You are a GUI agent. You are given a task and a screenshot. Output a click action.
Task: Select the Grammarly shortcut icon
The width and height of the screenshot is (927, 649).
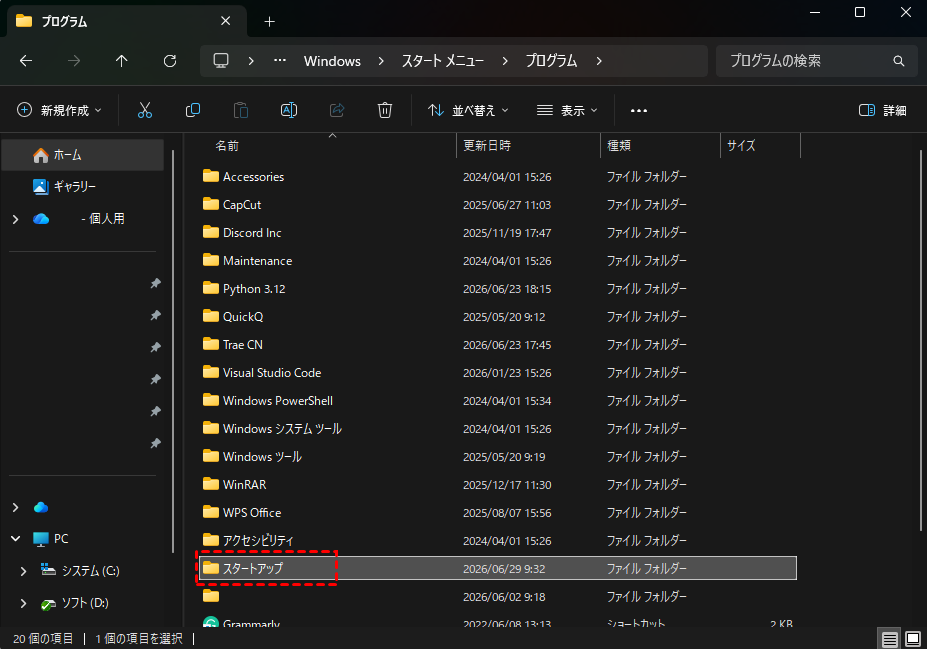point(210,622)
